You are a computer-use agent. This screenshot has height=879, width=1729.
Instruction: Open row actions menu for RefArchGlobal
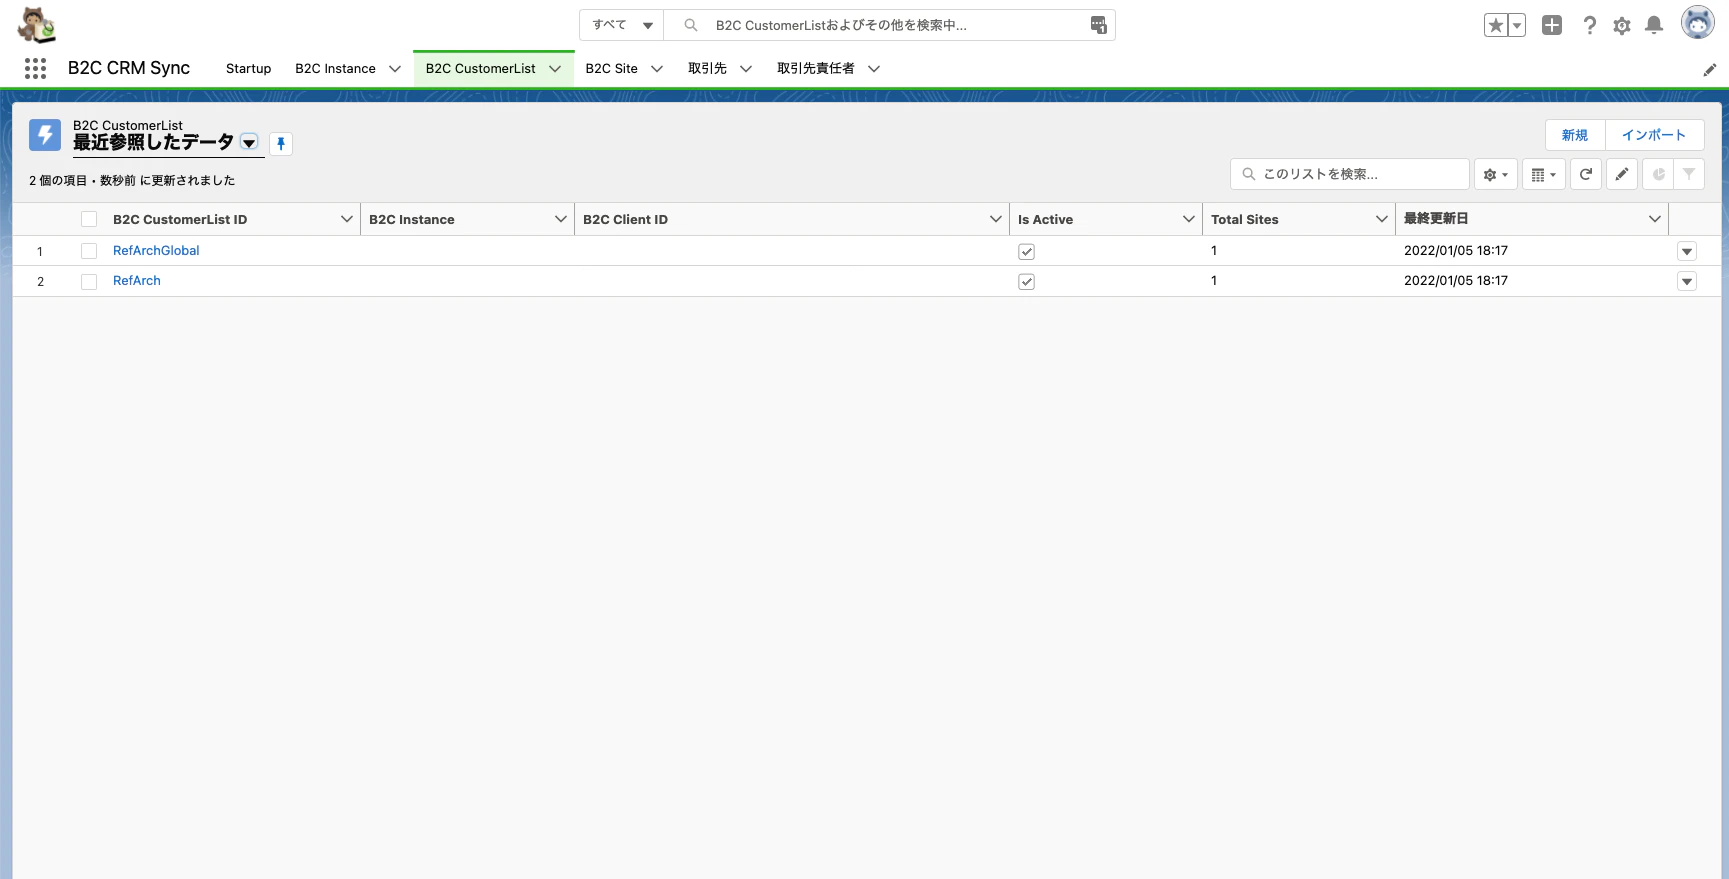[x=1687, y=252]
